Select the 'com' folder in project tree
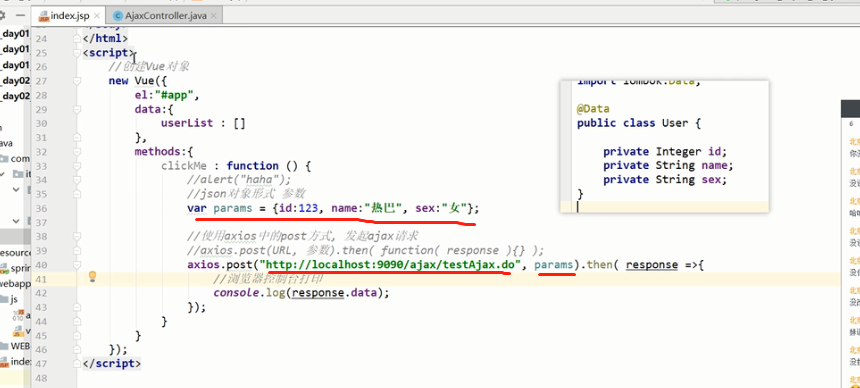Screen dimensions: 860x388 [x=20, y=159]
